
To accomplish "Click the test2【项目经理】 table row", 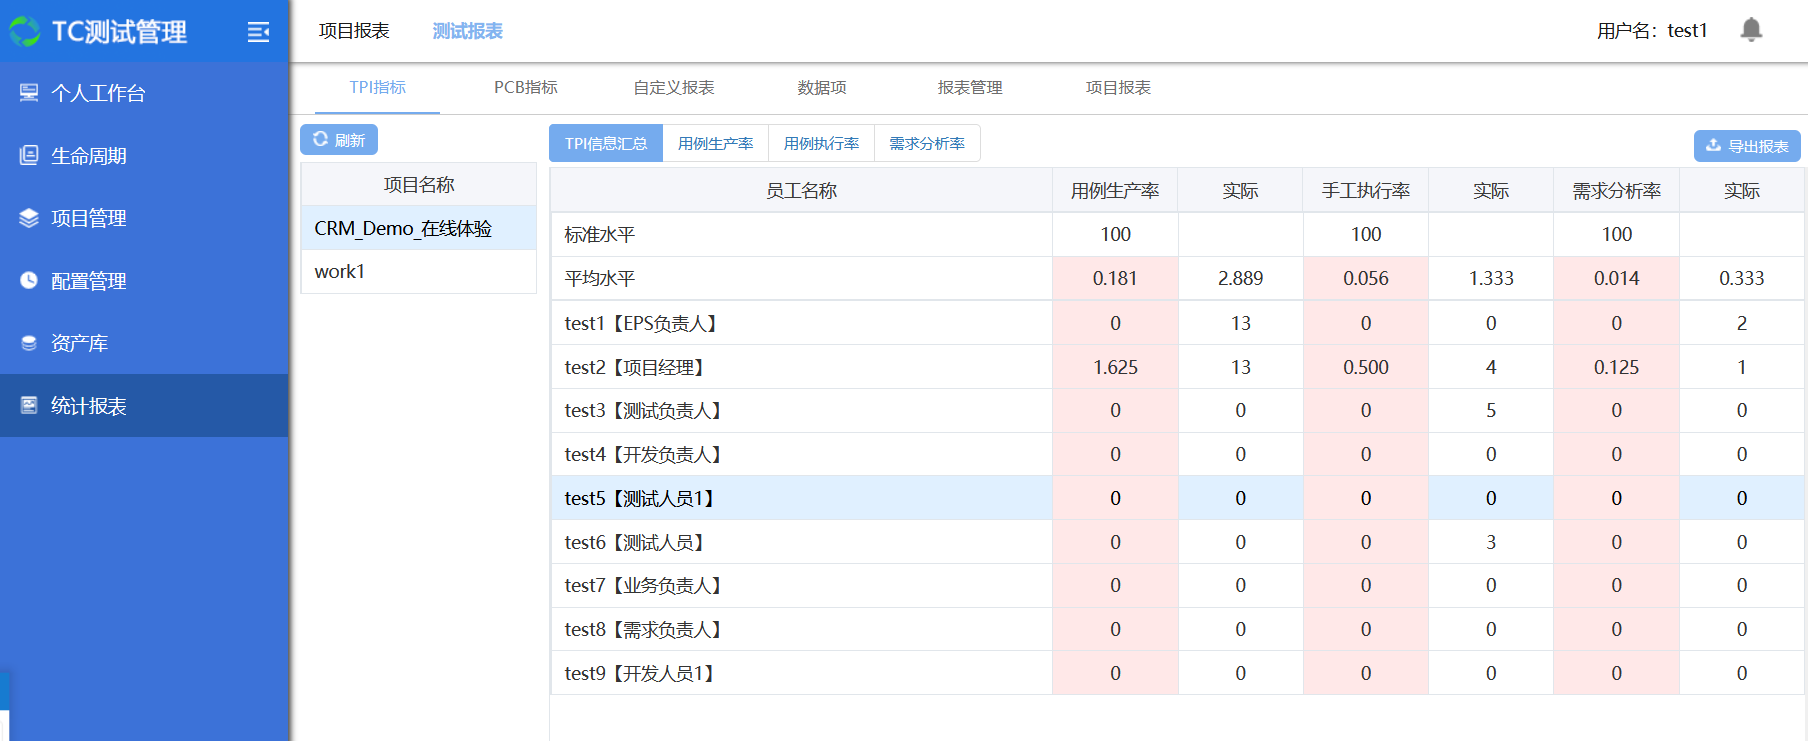I will point(800,367).
